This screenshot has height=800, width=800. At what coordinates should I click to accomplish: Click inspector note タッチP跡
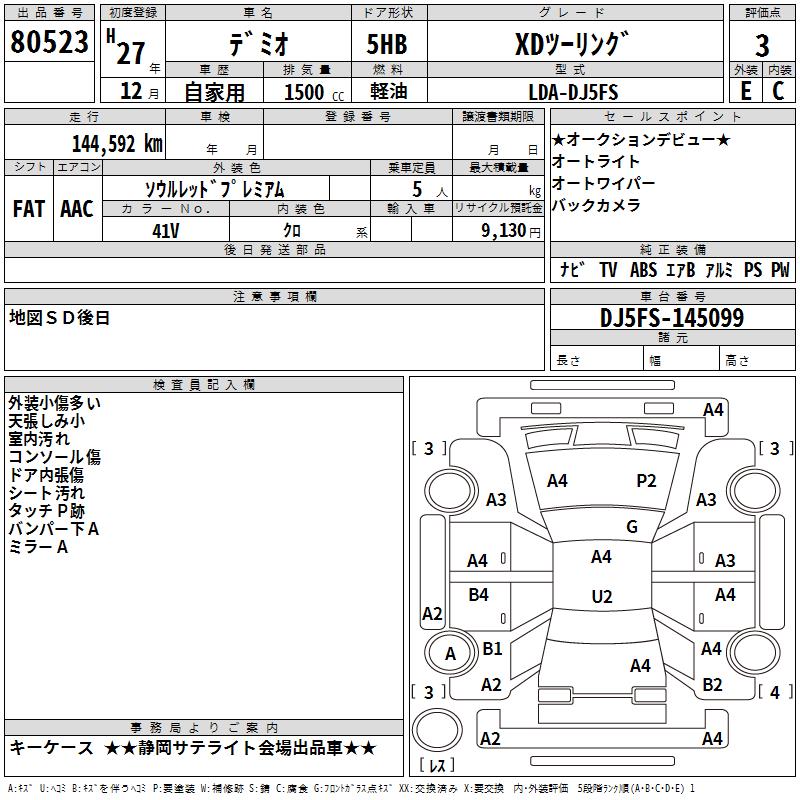tap(46, 511)
